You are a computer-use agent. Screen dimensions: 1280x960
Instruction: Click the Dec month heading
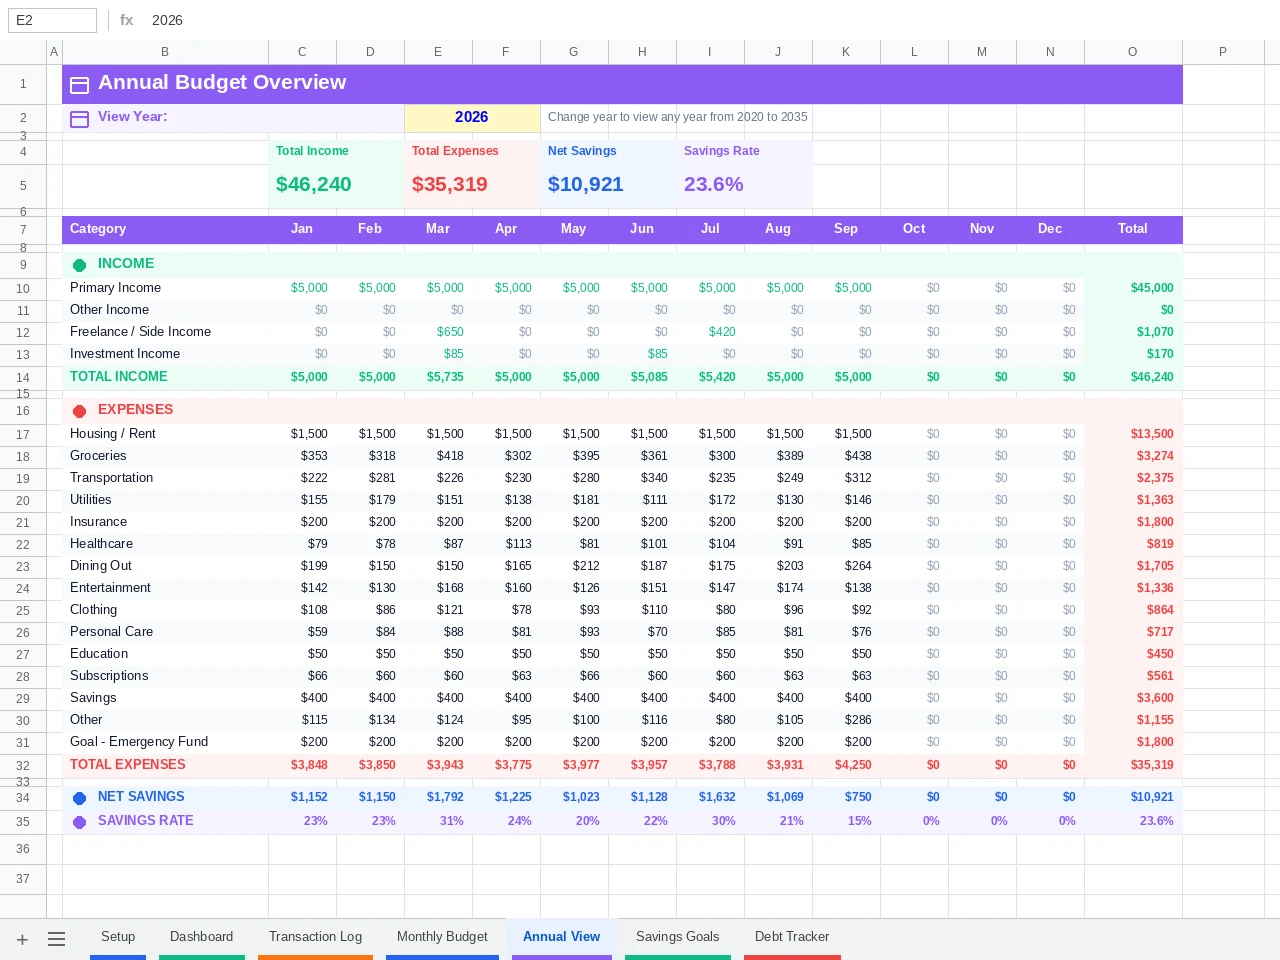click(x=1050, y=229)
